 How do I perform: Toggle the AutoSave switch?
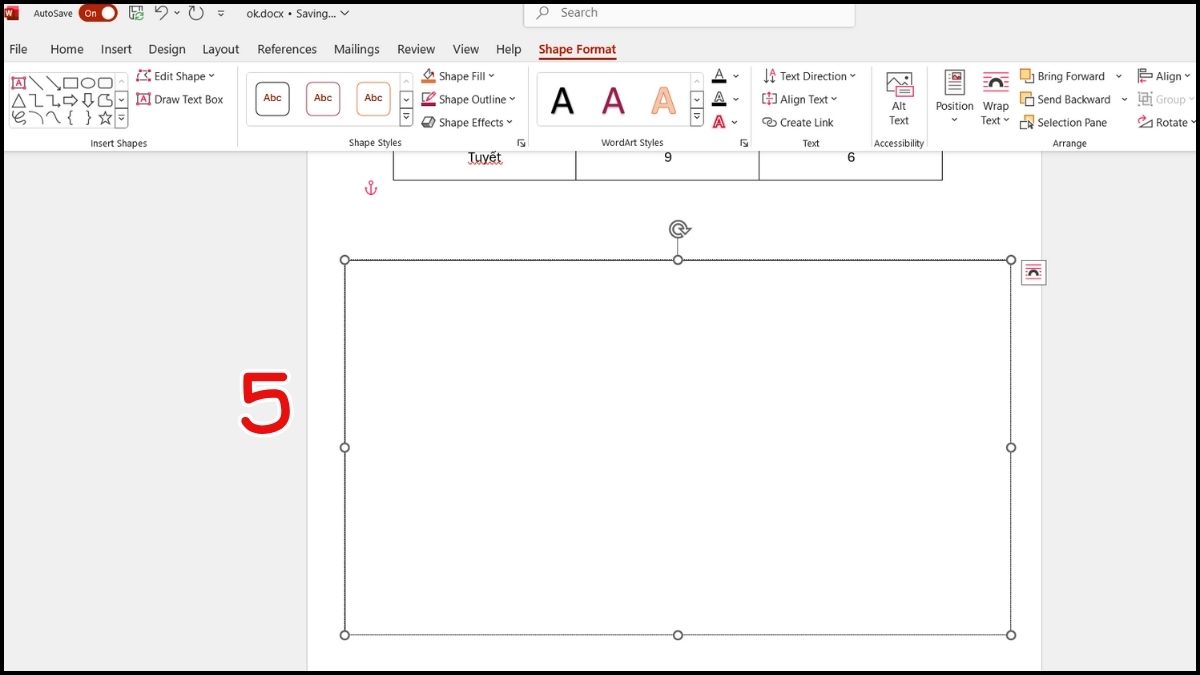click(x=98, y=13)
